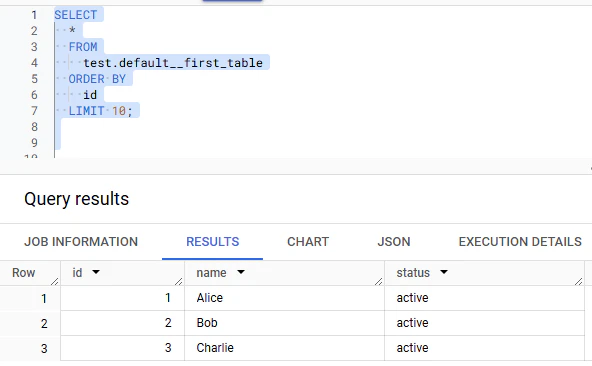Click the Query results heading
592x366 pixels.
(x=77, y=199)
